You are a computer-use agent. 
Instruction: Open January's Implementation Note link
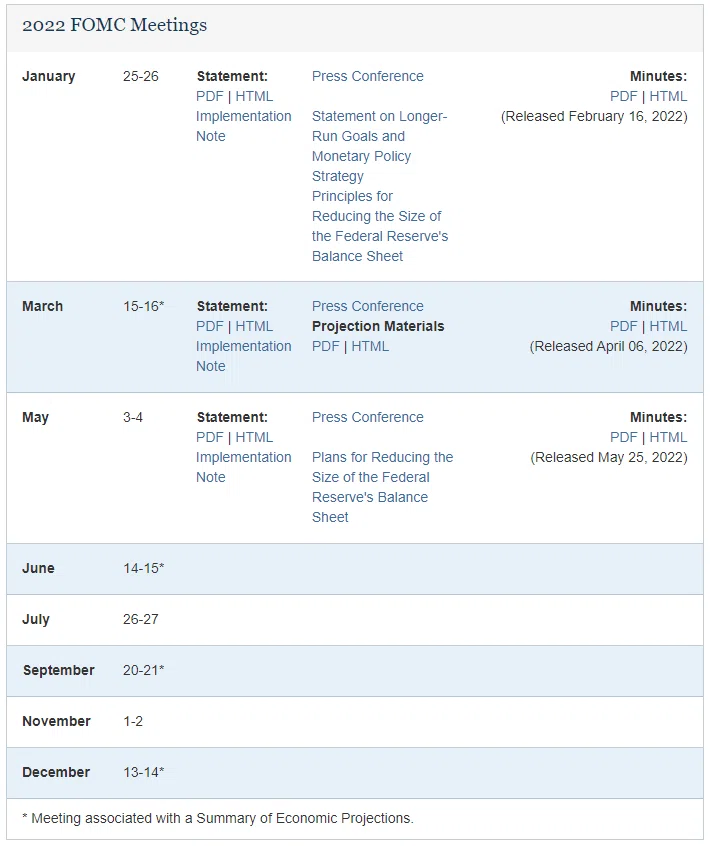coord(243,126)
